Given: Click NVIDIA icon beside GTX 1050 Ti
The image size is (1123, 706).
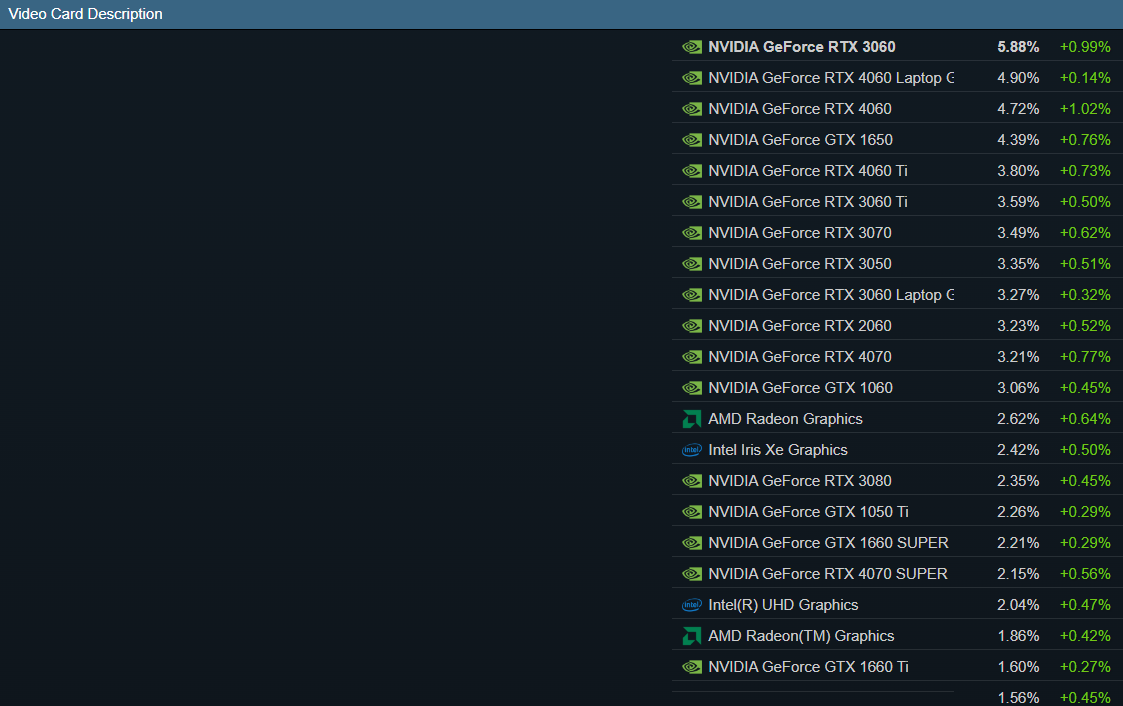Looking at the screenshot, I should (692, 512).
